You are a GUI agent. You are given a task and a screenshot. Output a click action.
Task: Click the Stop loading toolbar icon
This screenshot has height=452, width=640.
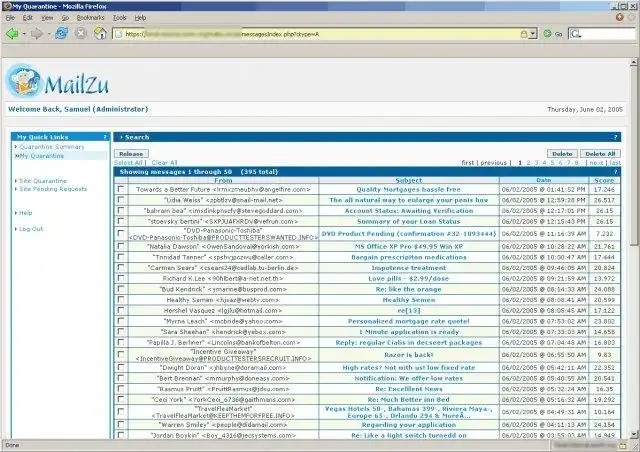pos(81,33)
